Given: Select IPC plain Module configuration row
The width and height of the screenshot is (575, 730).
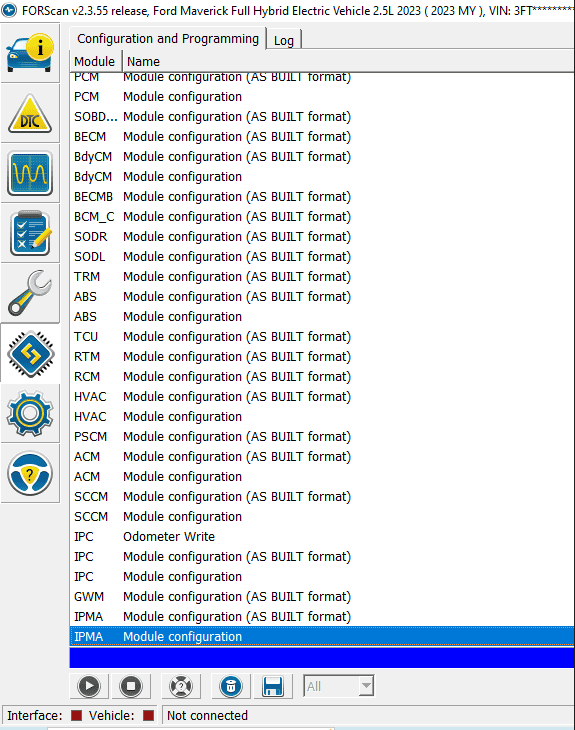Looking at the screenshot, I should click(322, 577).
